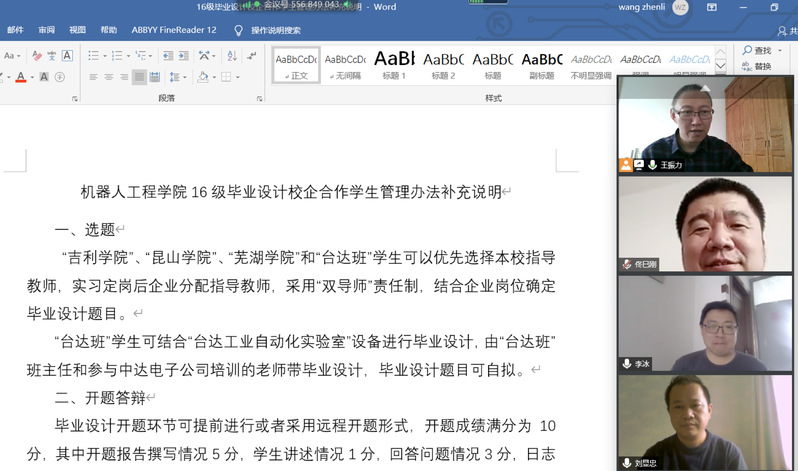The width and height of the screenshot is (798, 471).
Task: Click the red font color swatch
Action: [x=21, y=77]
